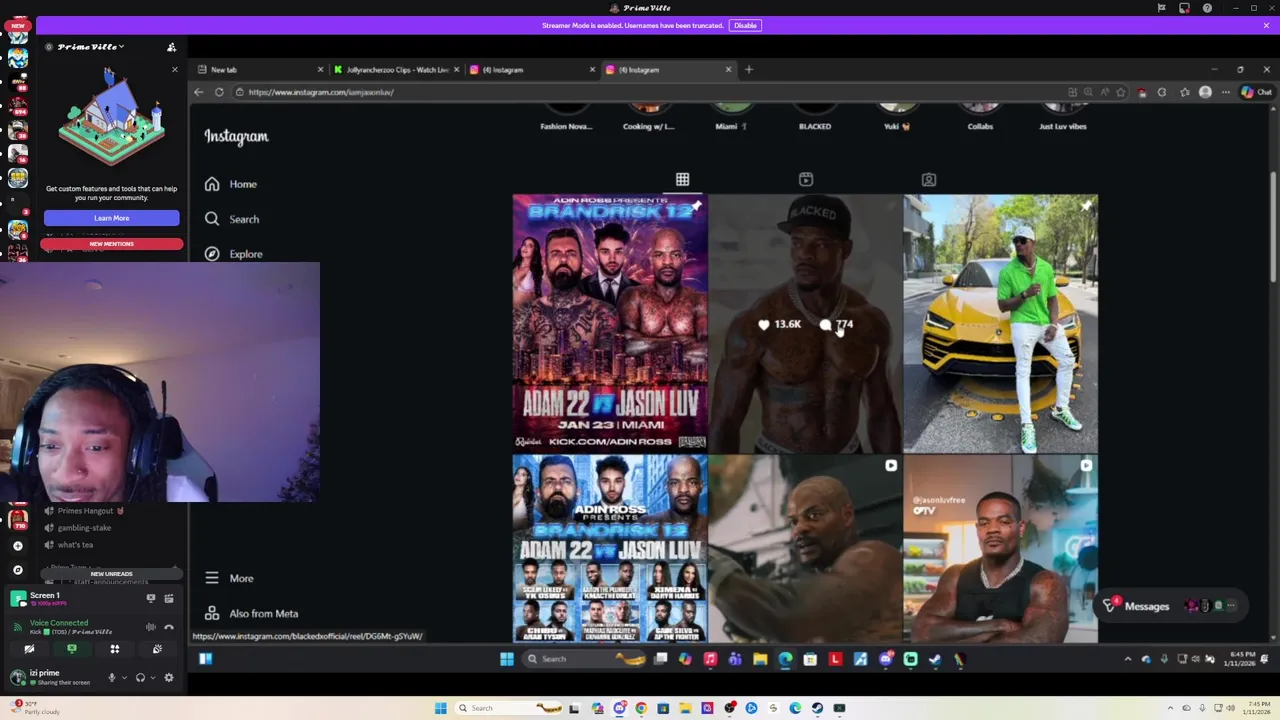Open Instagram Search in the sidebar

[x=232, y=219]
